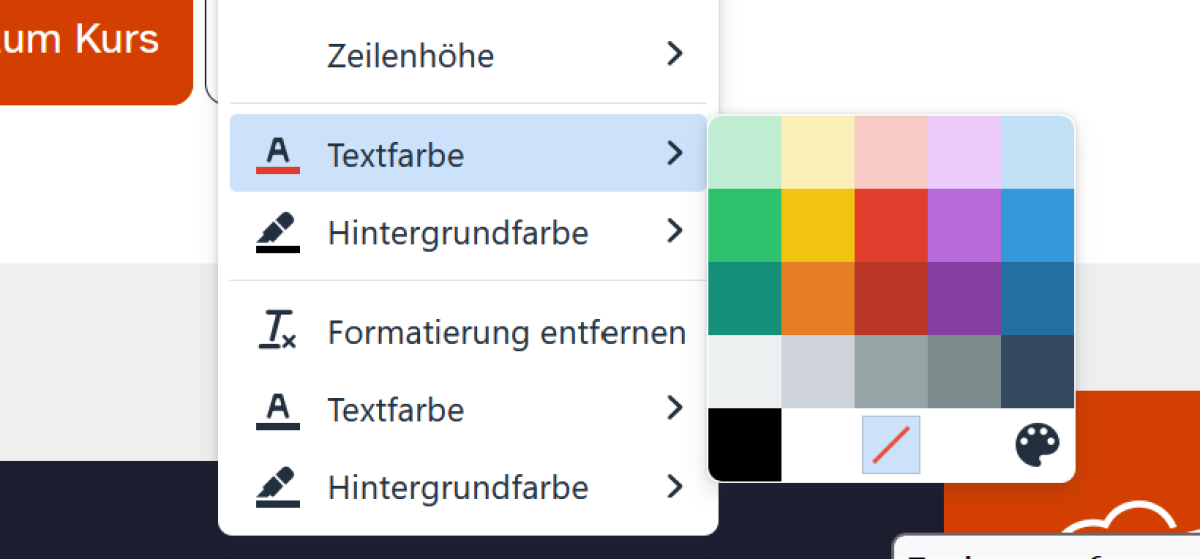Screen dimensions: 1200x559
Task: Open the custom color palette icon
Action: (x=1037, y=445)
